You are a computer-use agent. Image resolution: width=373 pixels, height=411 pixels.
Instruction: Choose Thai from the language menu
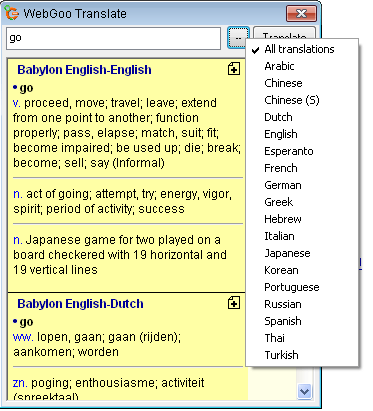tap(302, 338)
